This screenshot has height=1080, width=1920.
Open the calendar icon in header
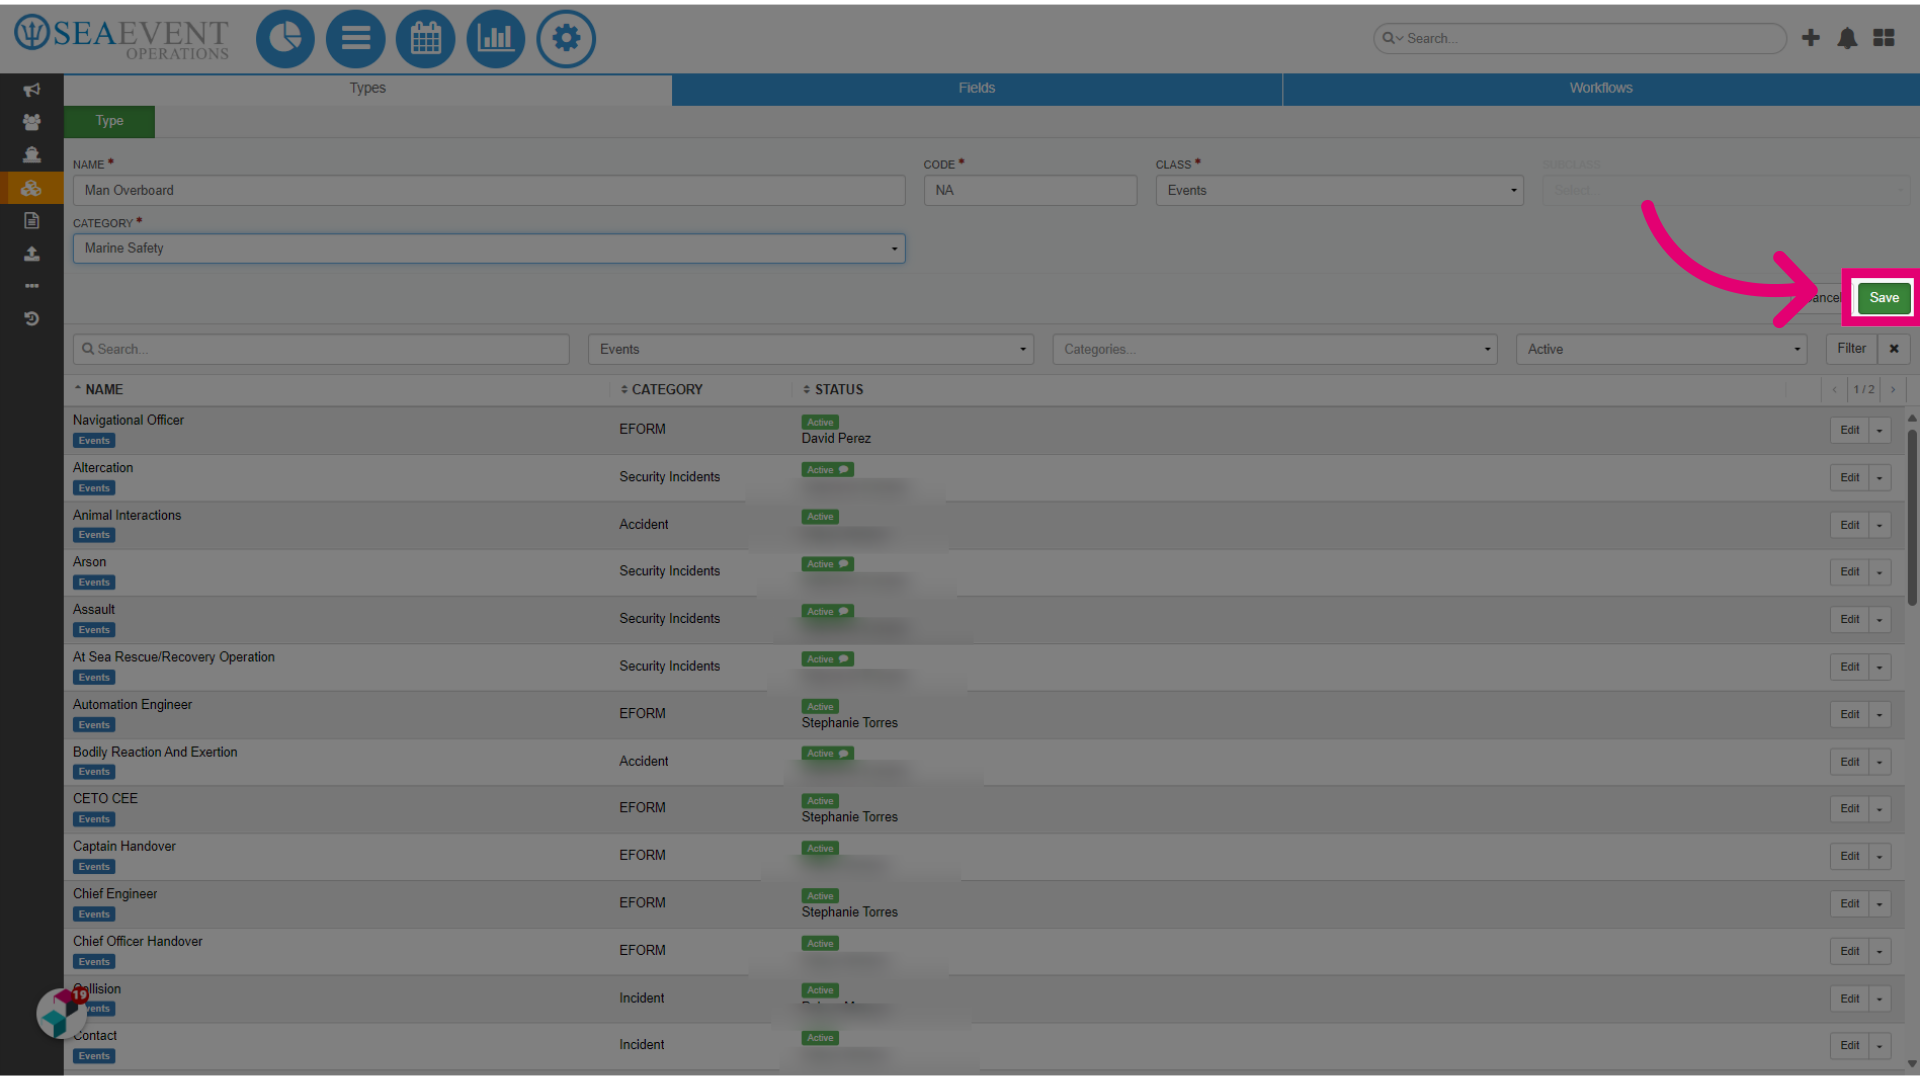(426, 39)
